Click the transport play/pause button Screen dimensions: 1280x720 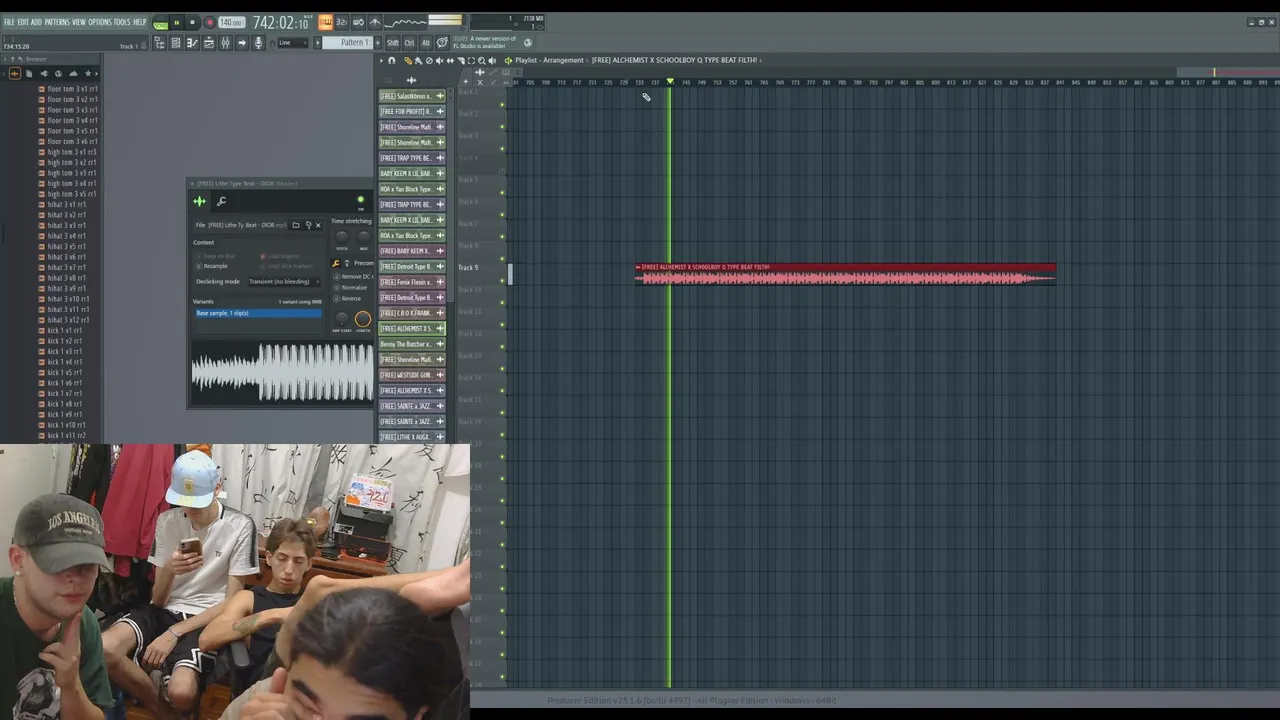(x=177, y=23)
